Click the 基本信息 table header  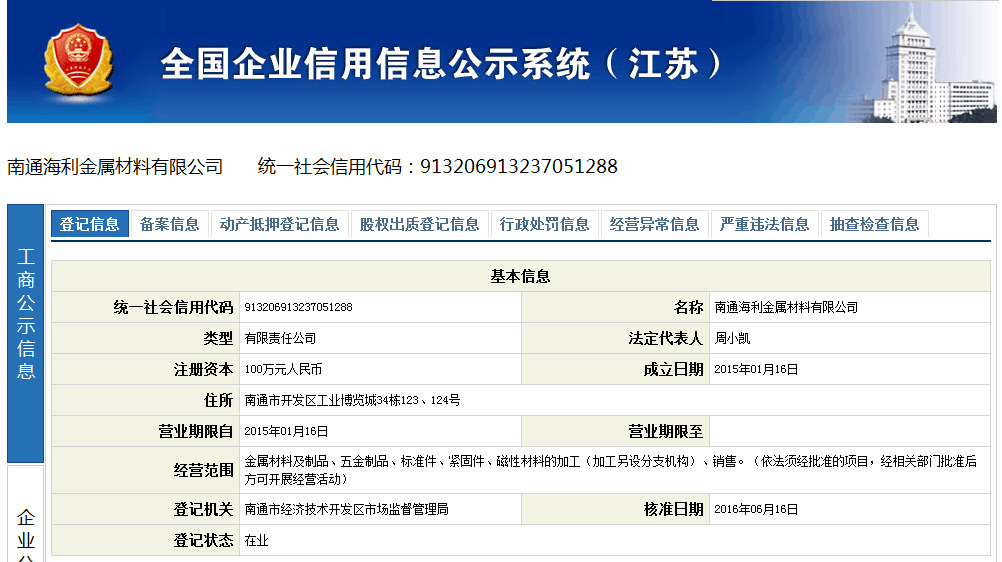point(520,276)
